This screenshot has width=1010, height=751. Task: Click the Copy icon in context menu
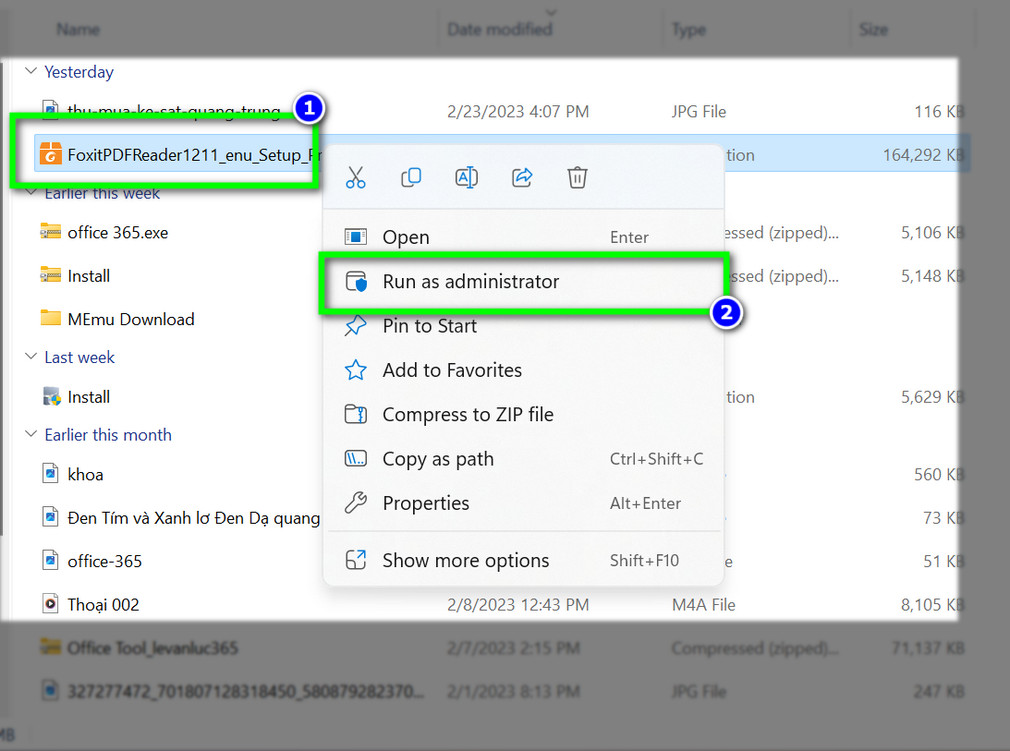tap(411, 177)
